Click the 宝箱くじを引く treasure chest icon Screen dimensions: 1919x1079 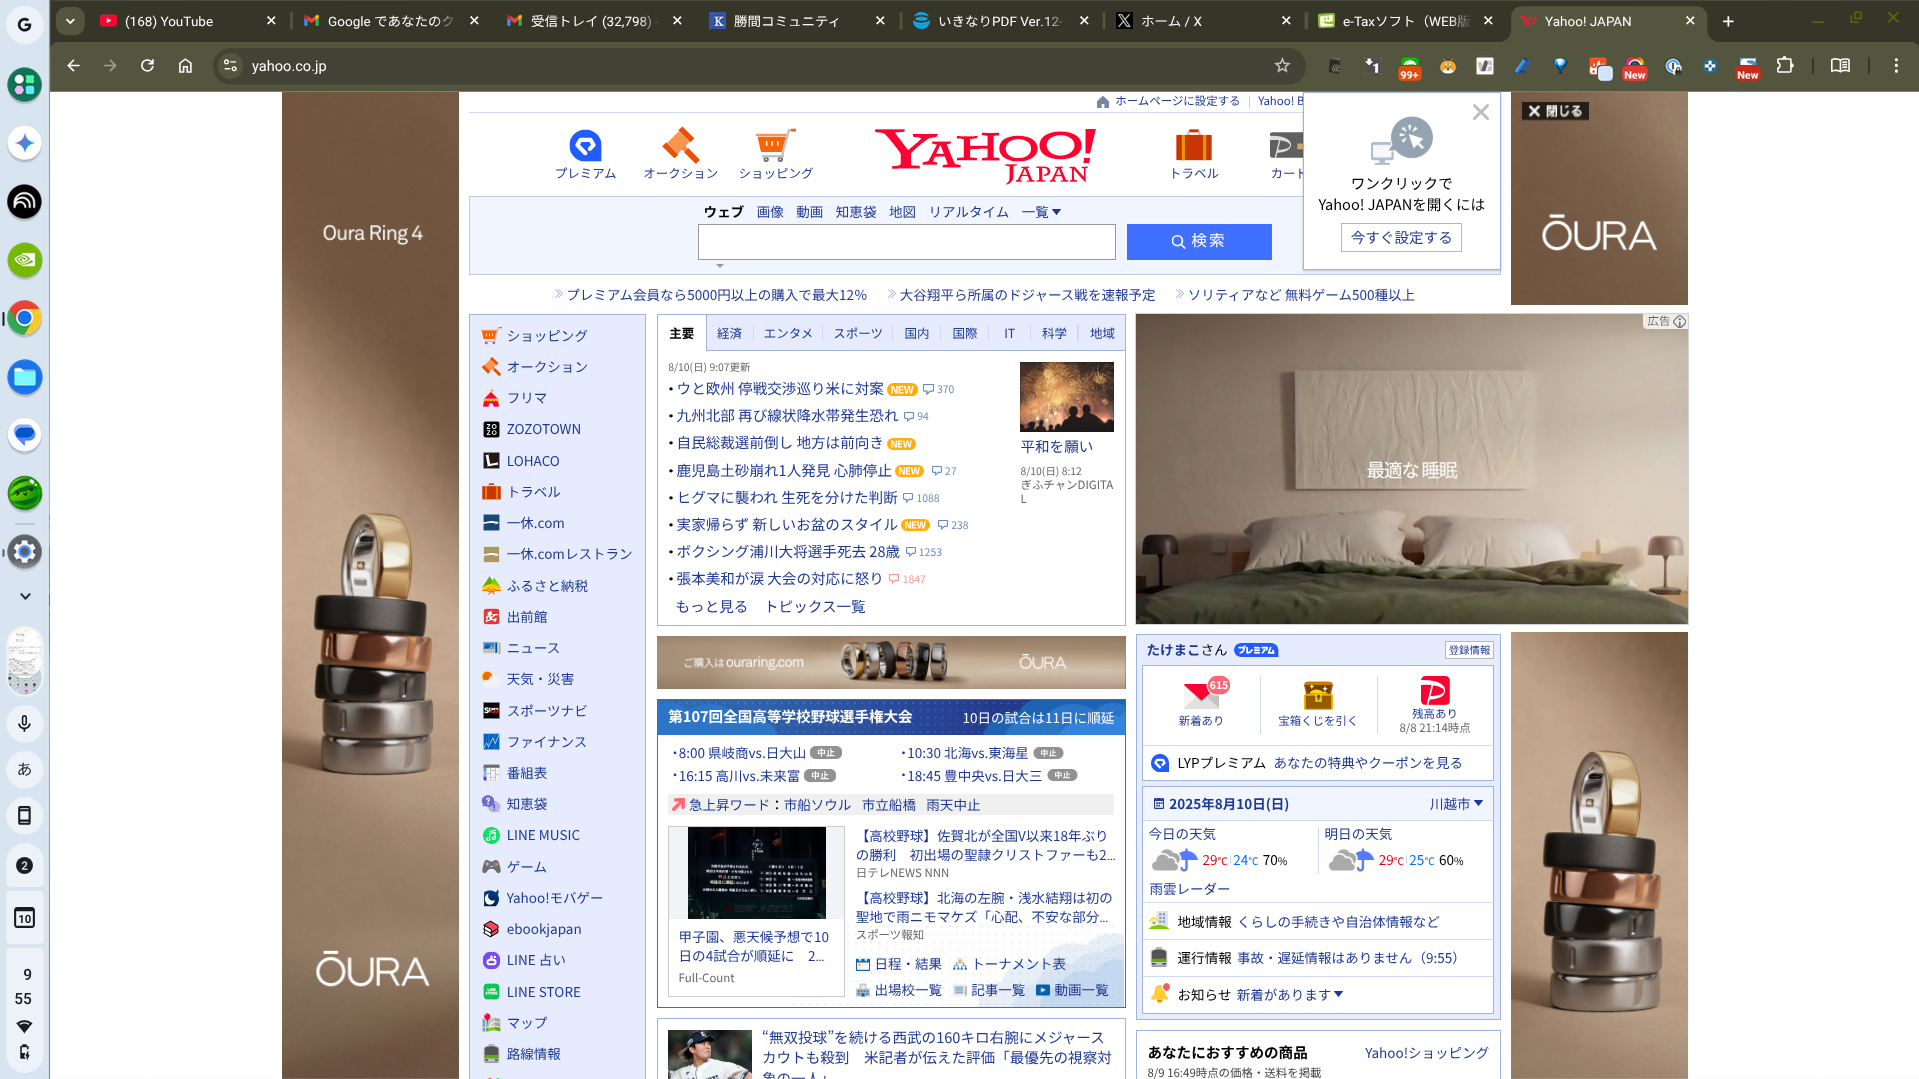[1319, 697]
